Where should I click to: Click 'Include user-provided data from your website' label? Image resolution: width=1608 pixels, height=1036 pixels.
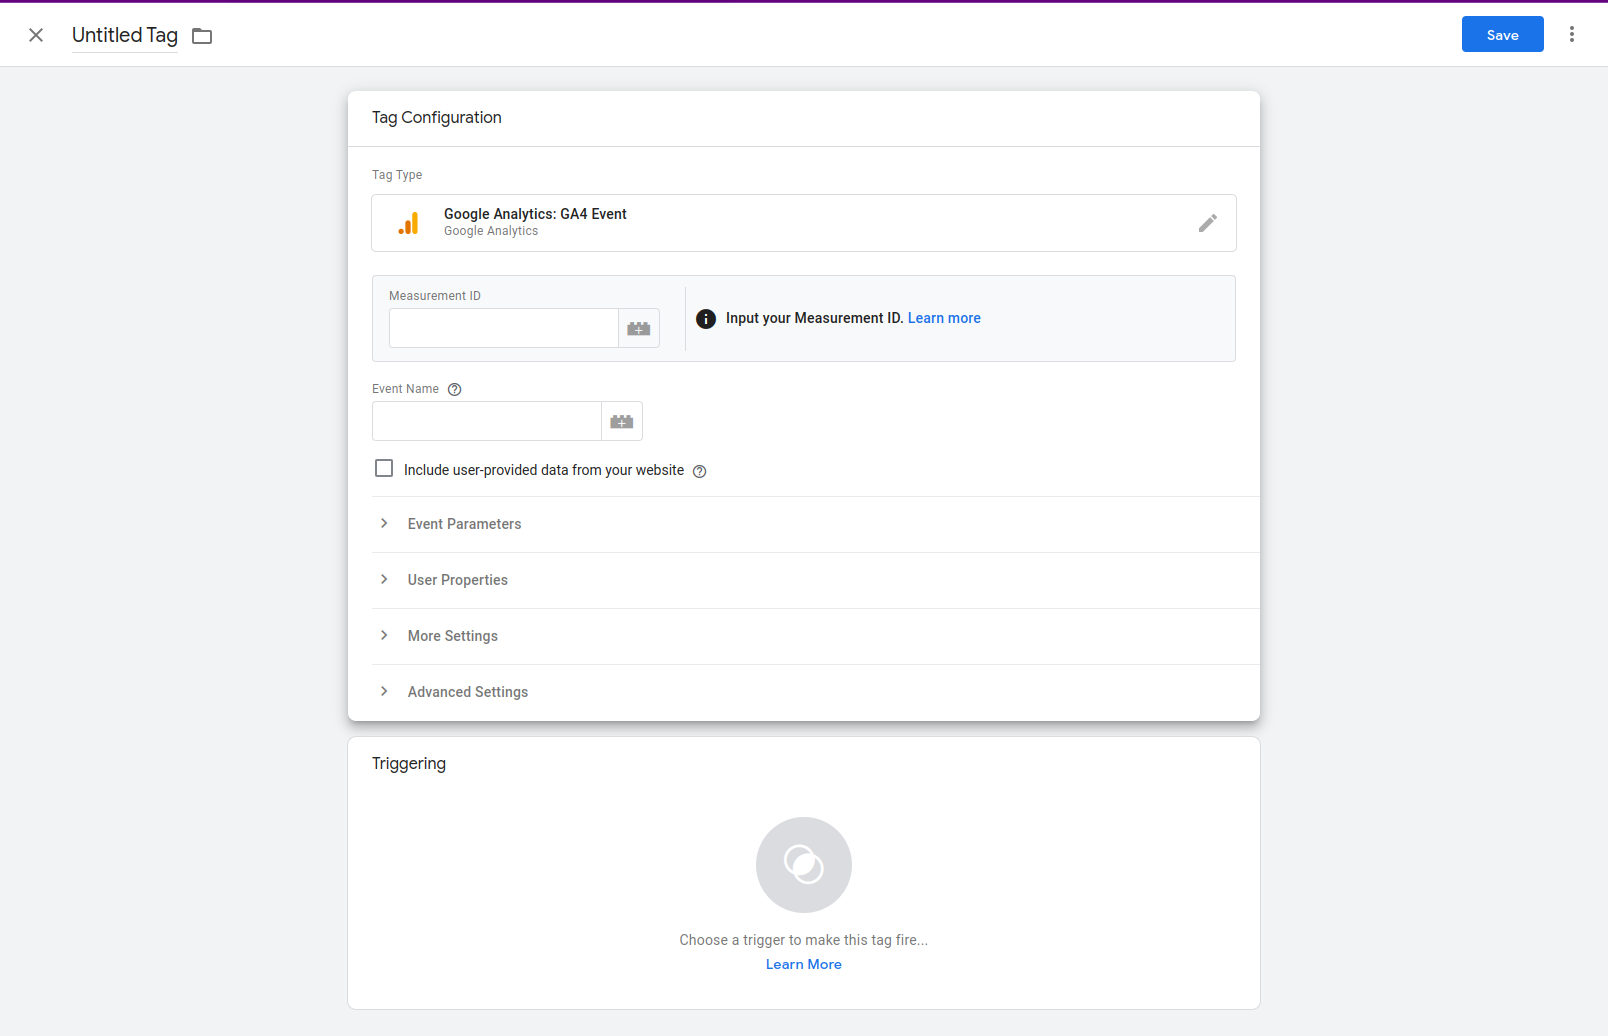(x=544, y=470)
